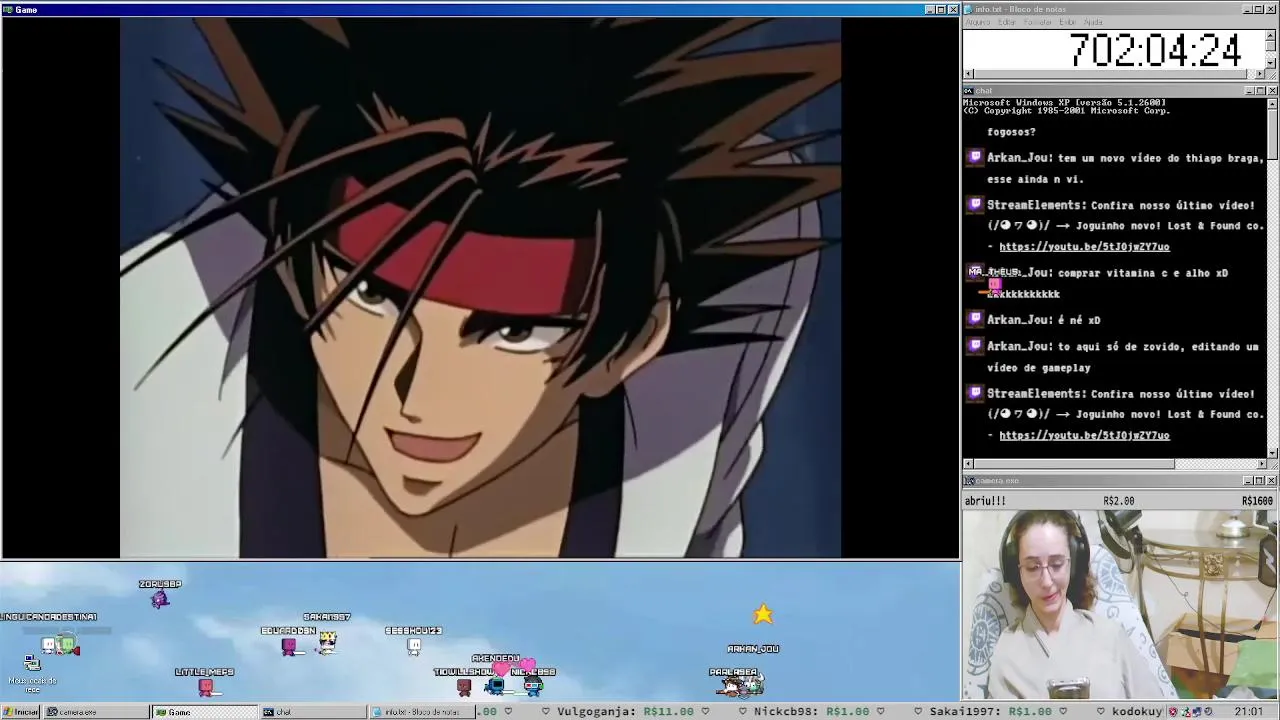Screen dimensions: 1280x720
Task: Click notepad vertical scroll down arrow
Action: [x=1271, y=63]
